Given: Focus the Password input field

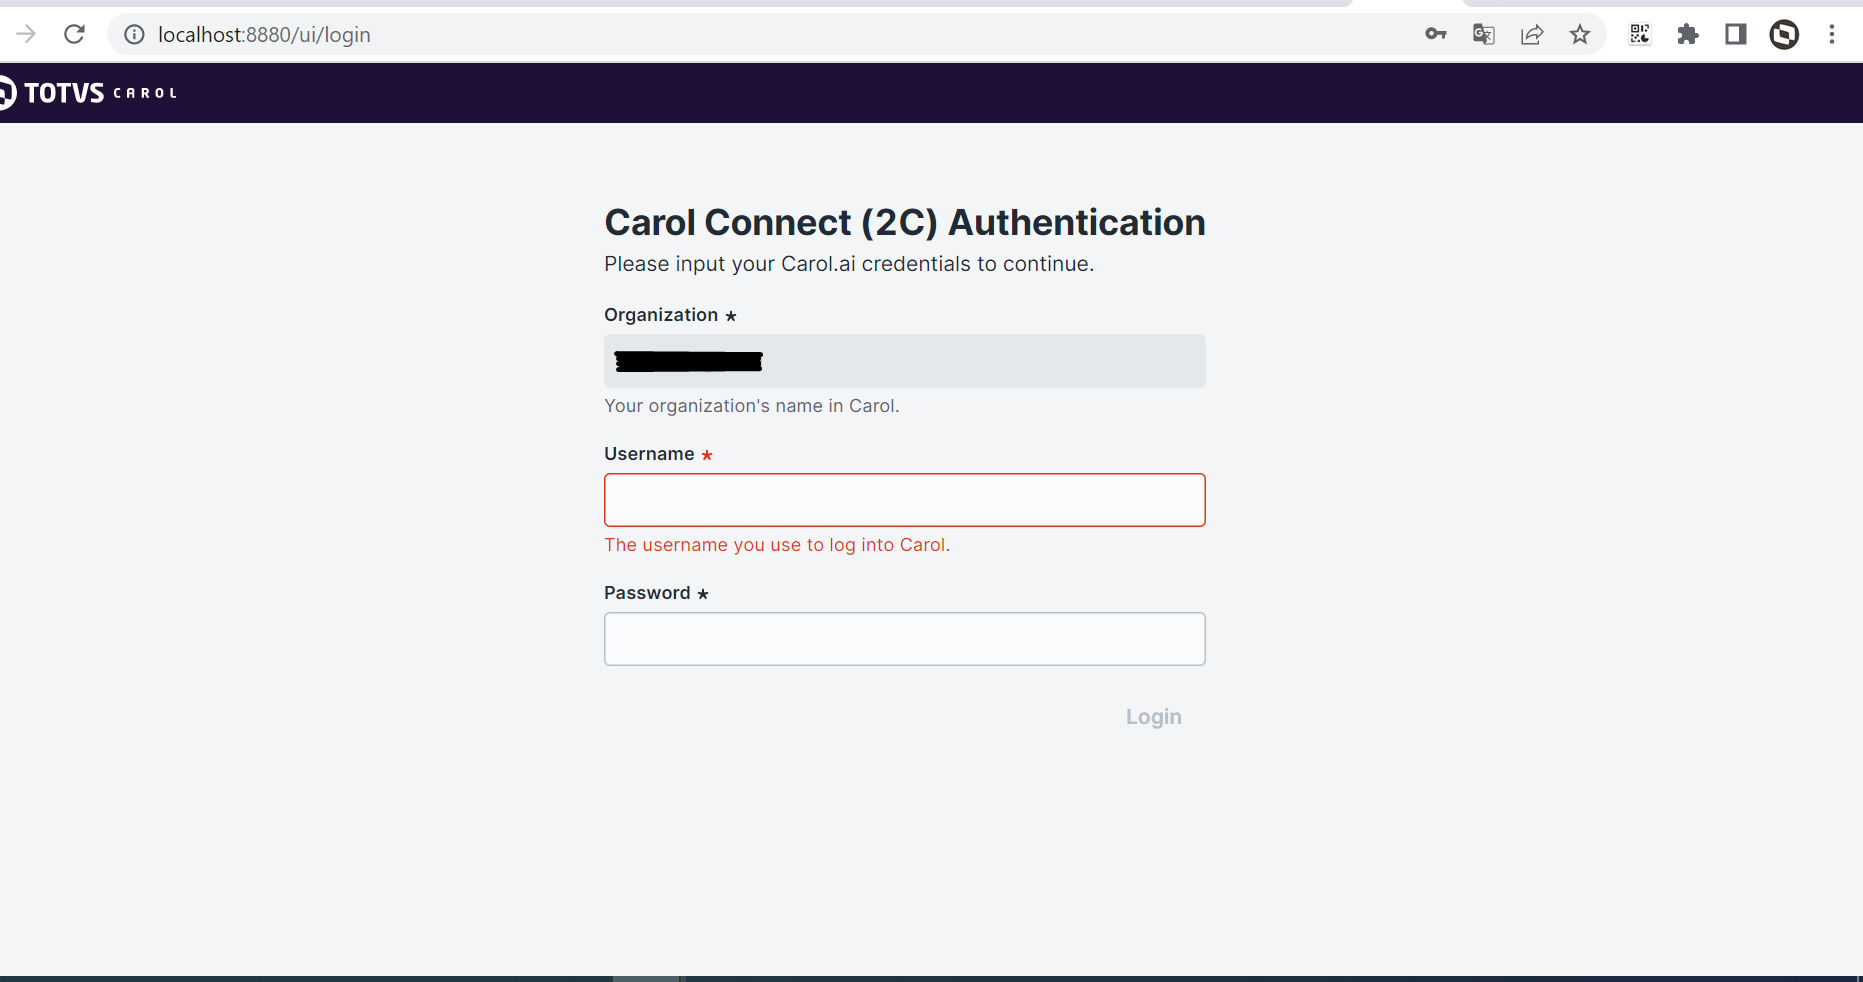Looking at the screenshot, I should click(904, 639).
